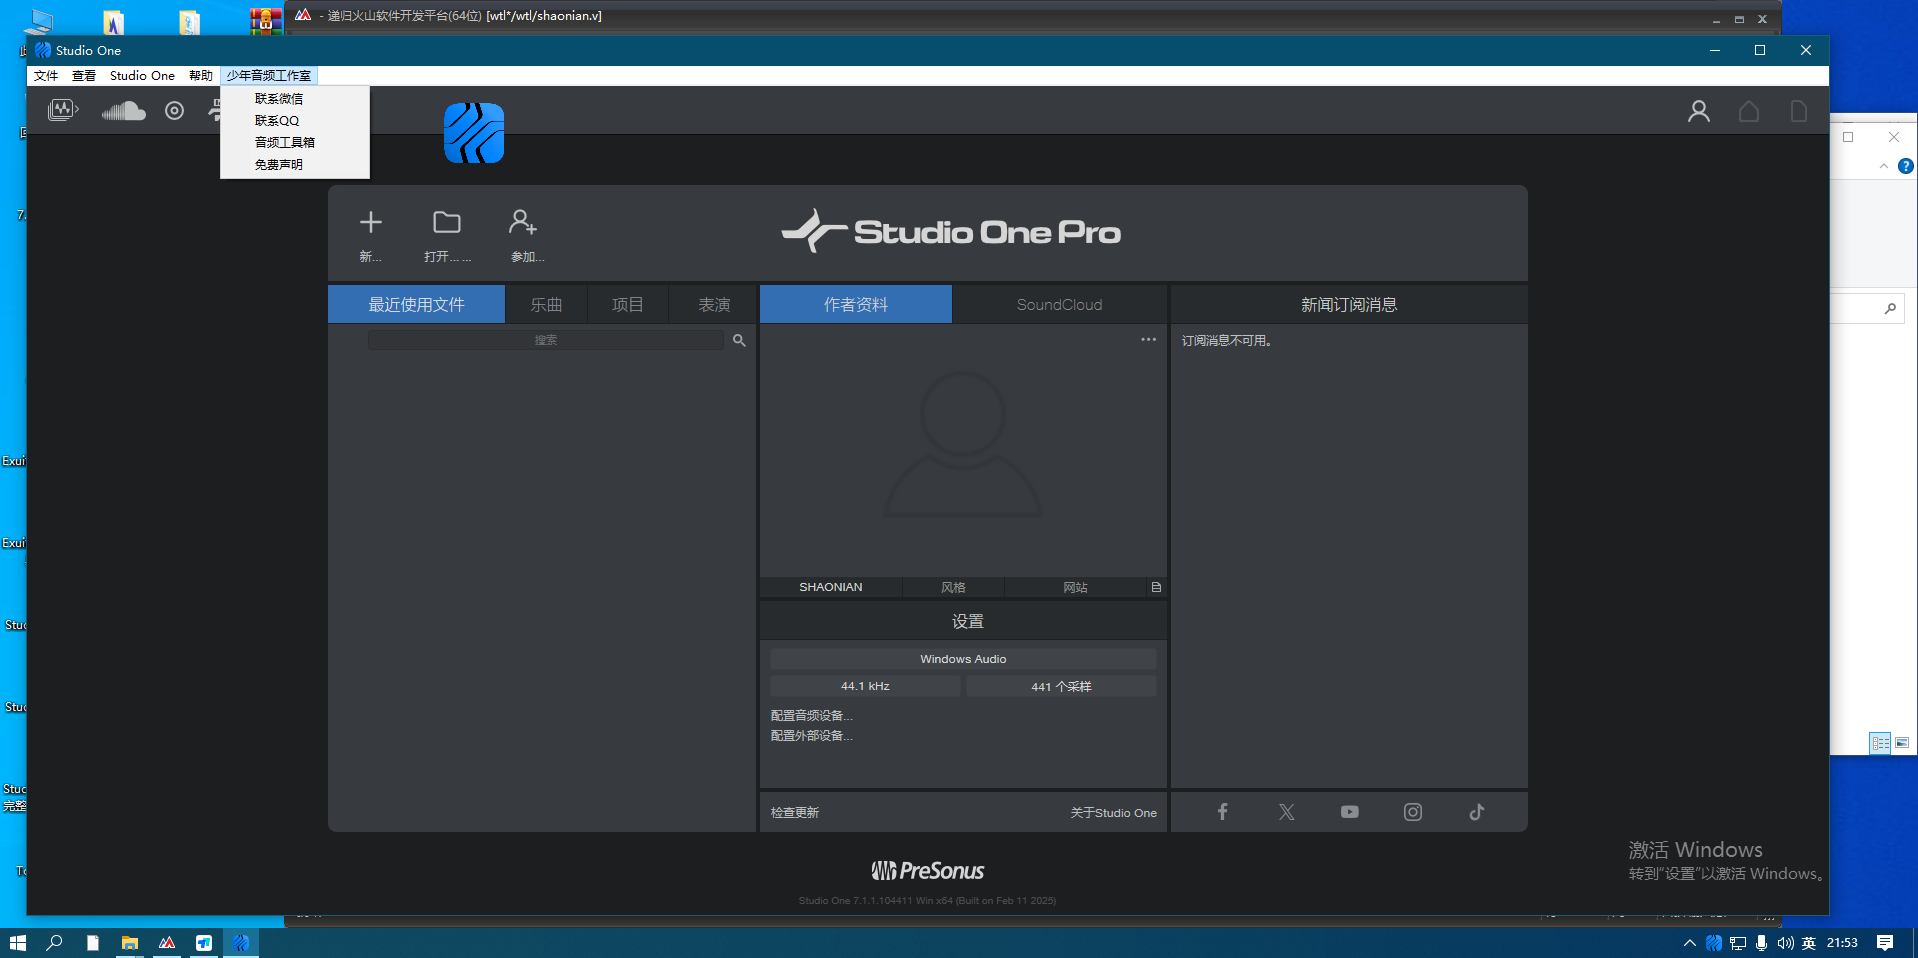Click the artist profile picture placeholder

point(963,444)
